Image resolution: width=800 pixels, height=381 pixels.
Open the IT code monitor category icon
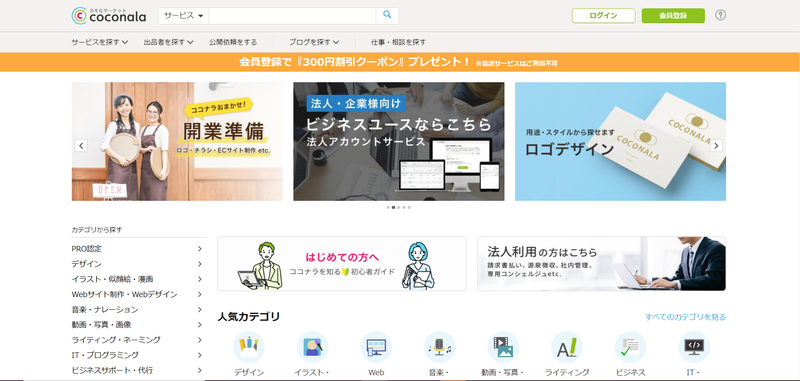pos(694,347)
